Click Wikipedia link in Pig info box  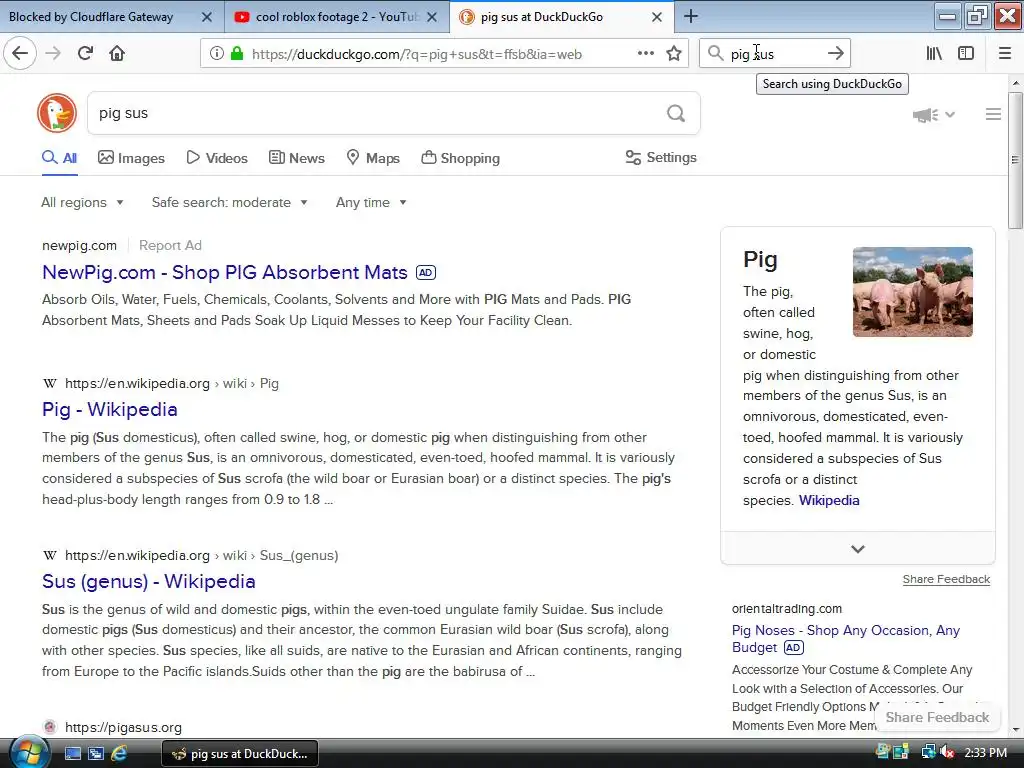click(x=829, y=500)
